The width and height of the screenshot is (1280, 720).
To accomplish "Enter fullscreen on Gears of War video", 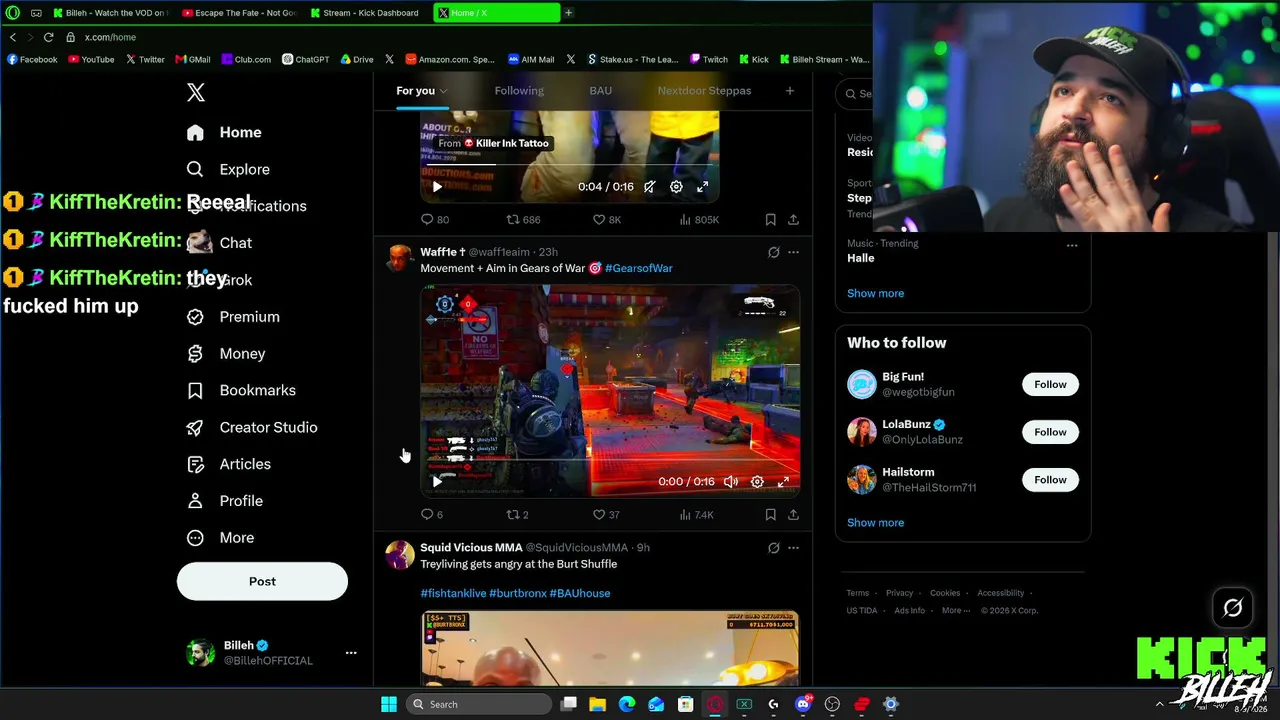I will click(783, 482).
